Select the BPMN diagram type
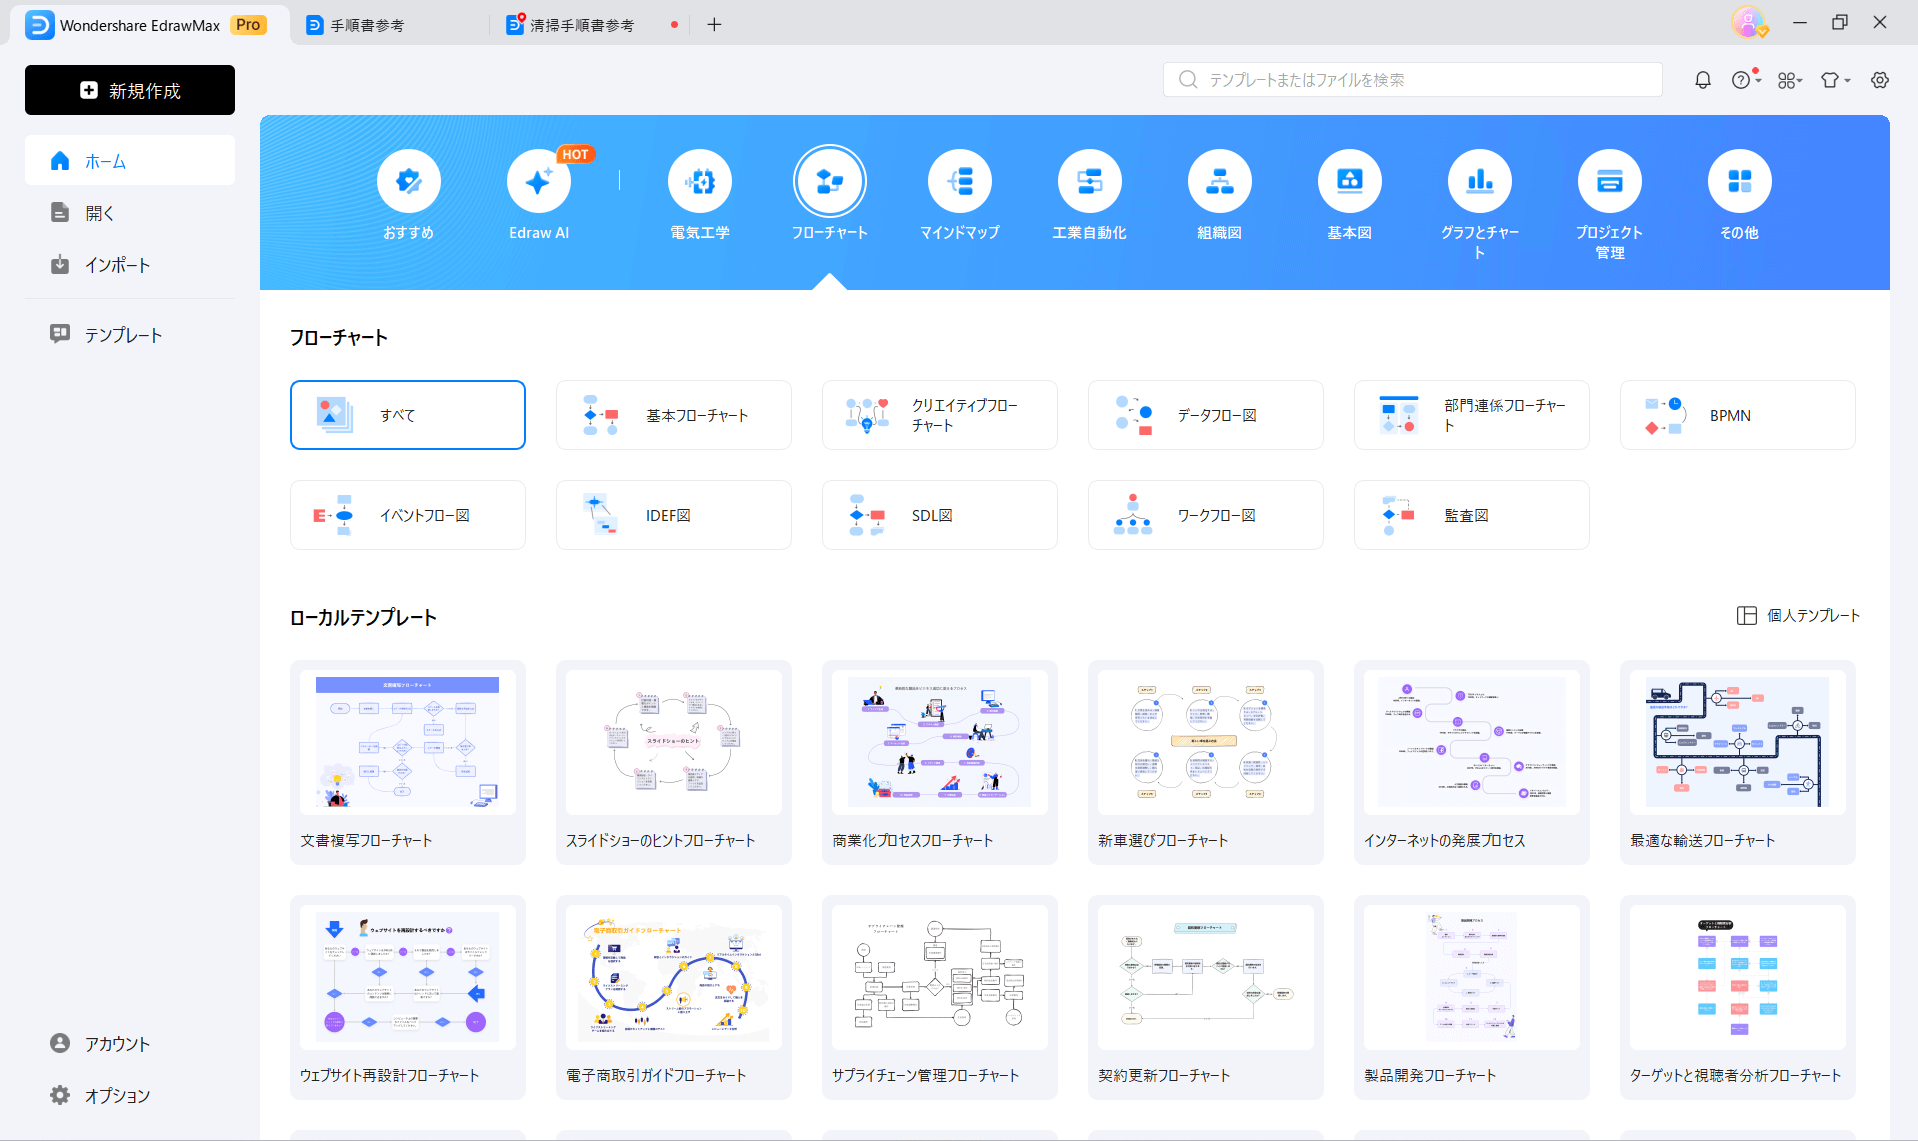Image resolution: width=1918 pixels, height=1141 pixels. click(x=1738, y=415)
